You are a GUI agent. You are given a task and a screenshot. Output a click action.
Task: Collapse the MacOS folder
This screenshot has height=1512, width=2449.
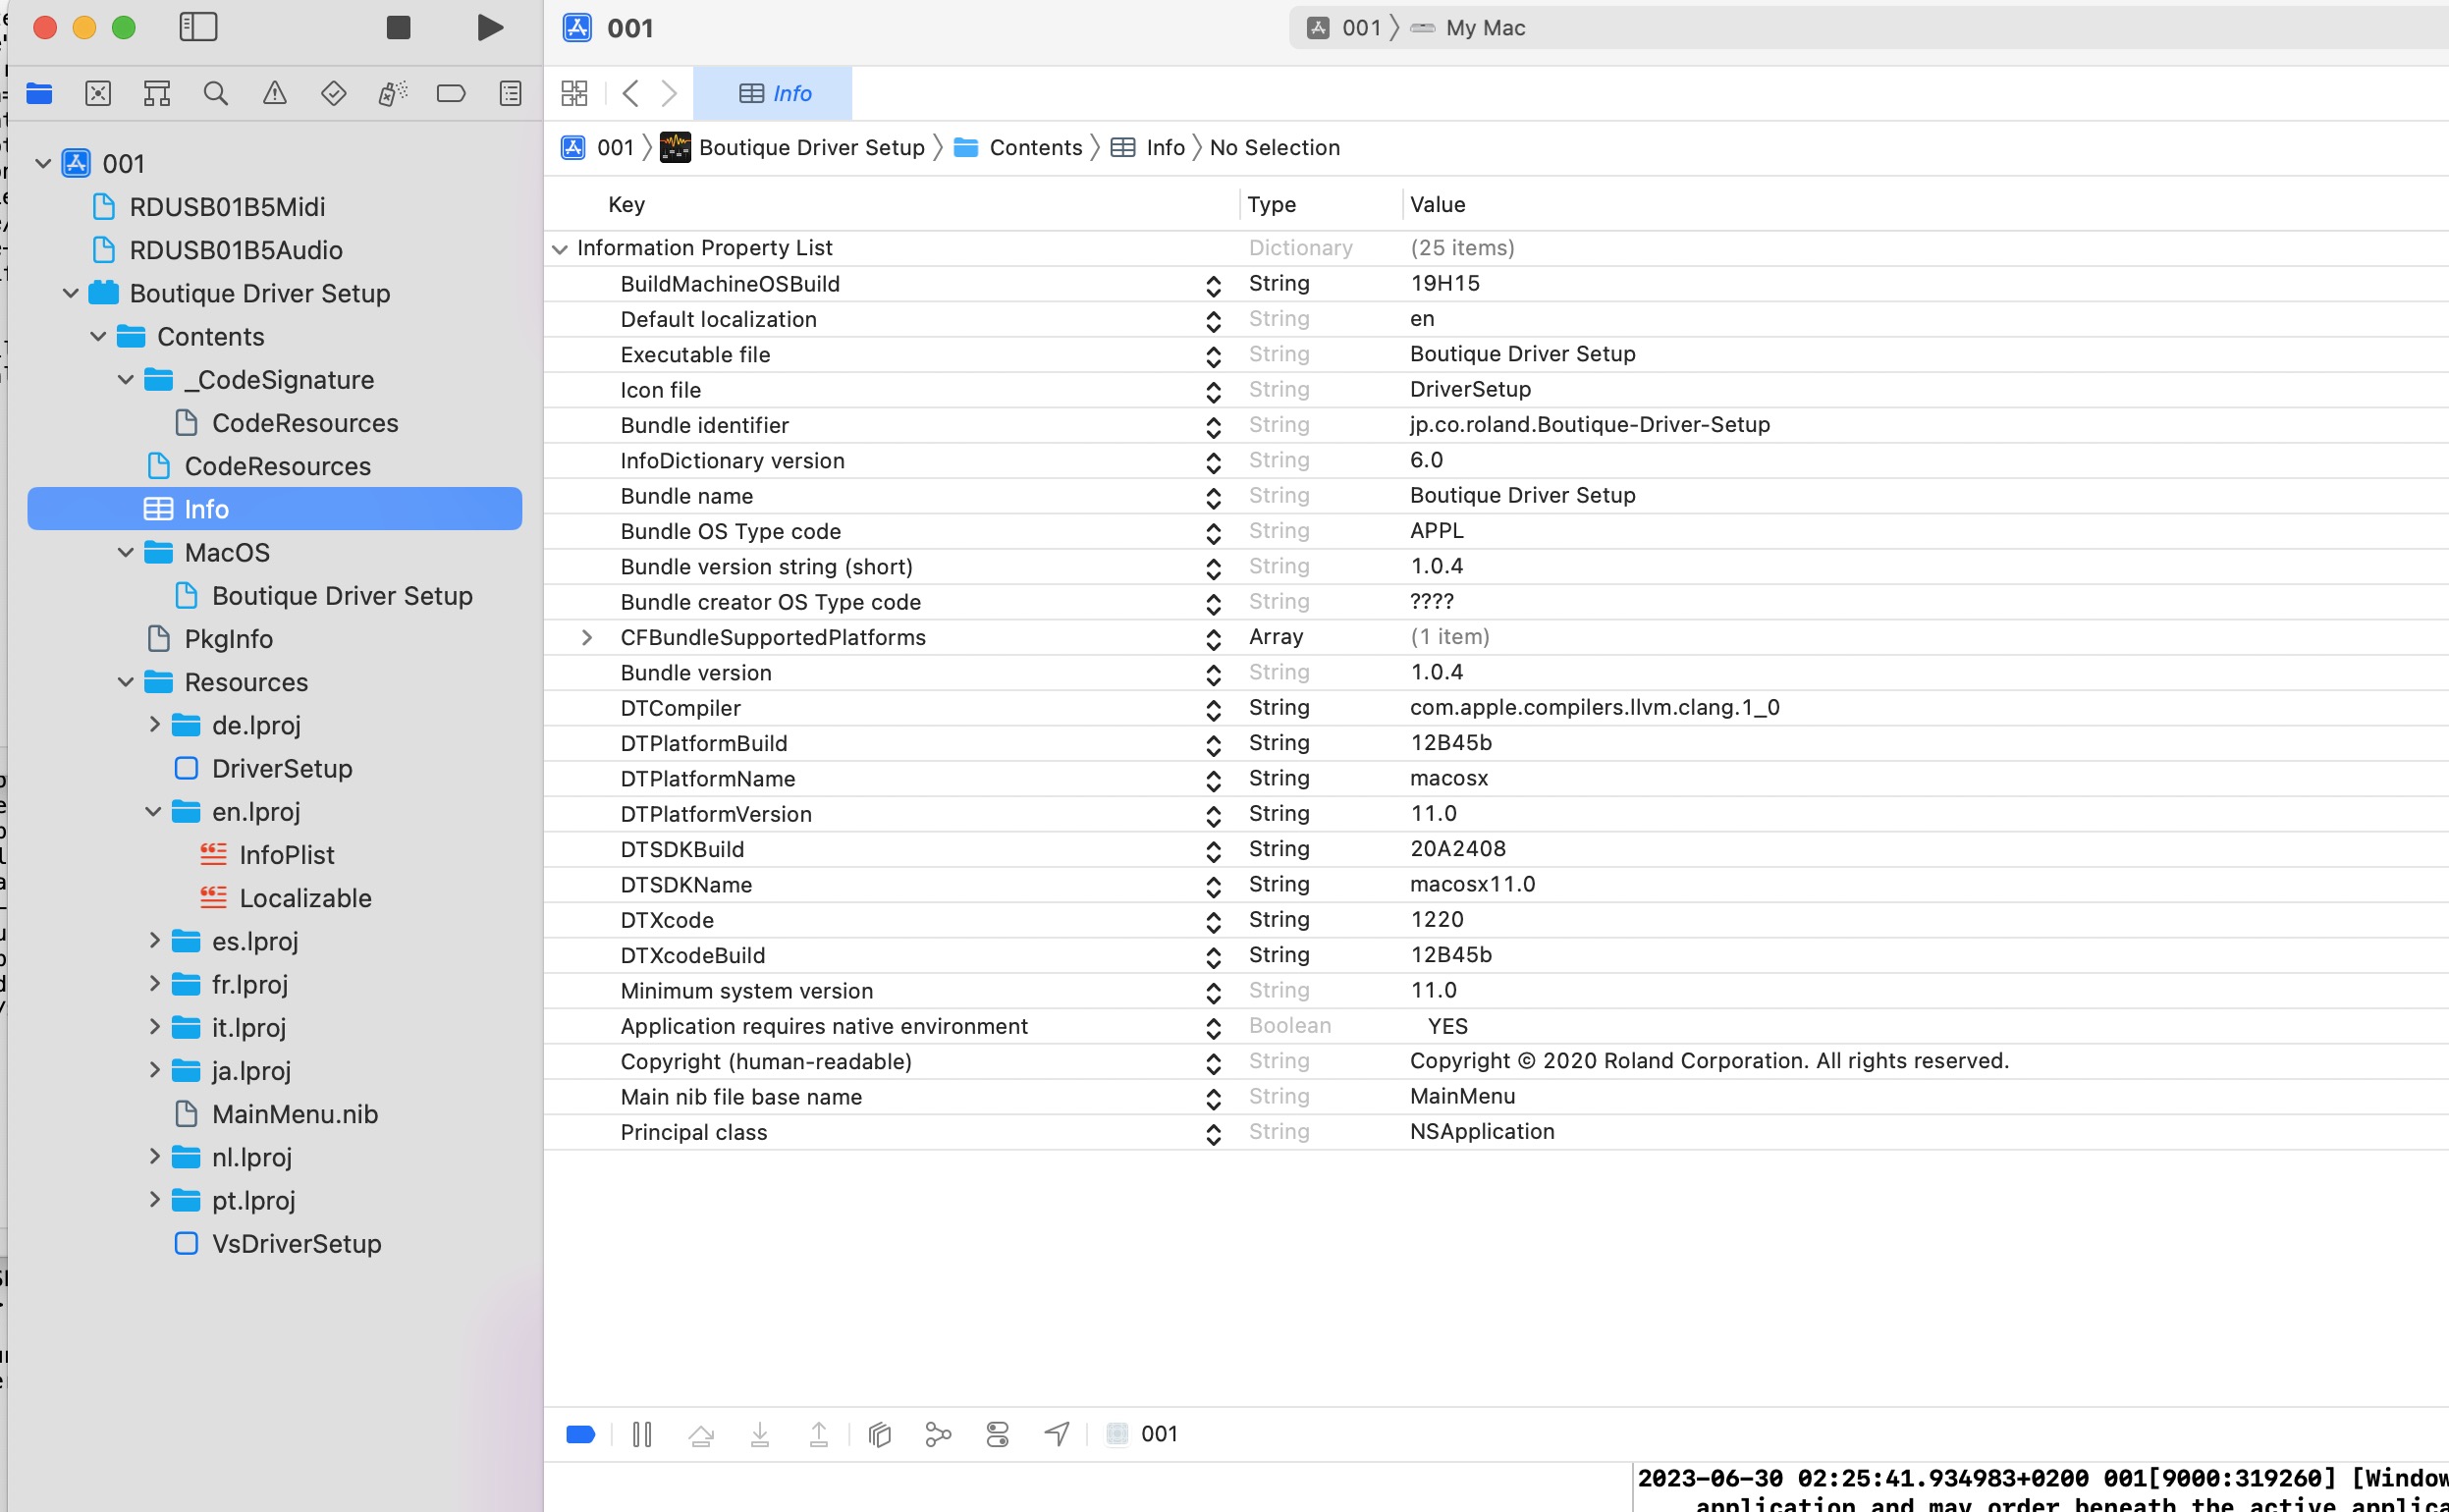[125, 552]
